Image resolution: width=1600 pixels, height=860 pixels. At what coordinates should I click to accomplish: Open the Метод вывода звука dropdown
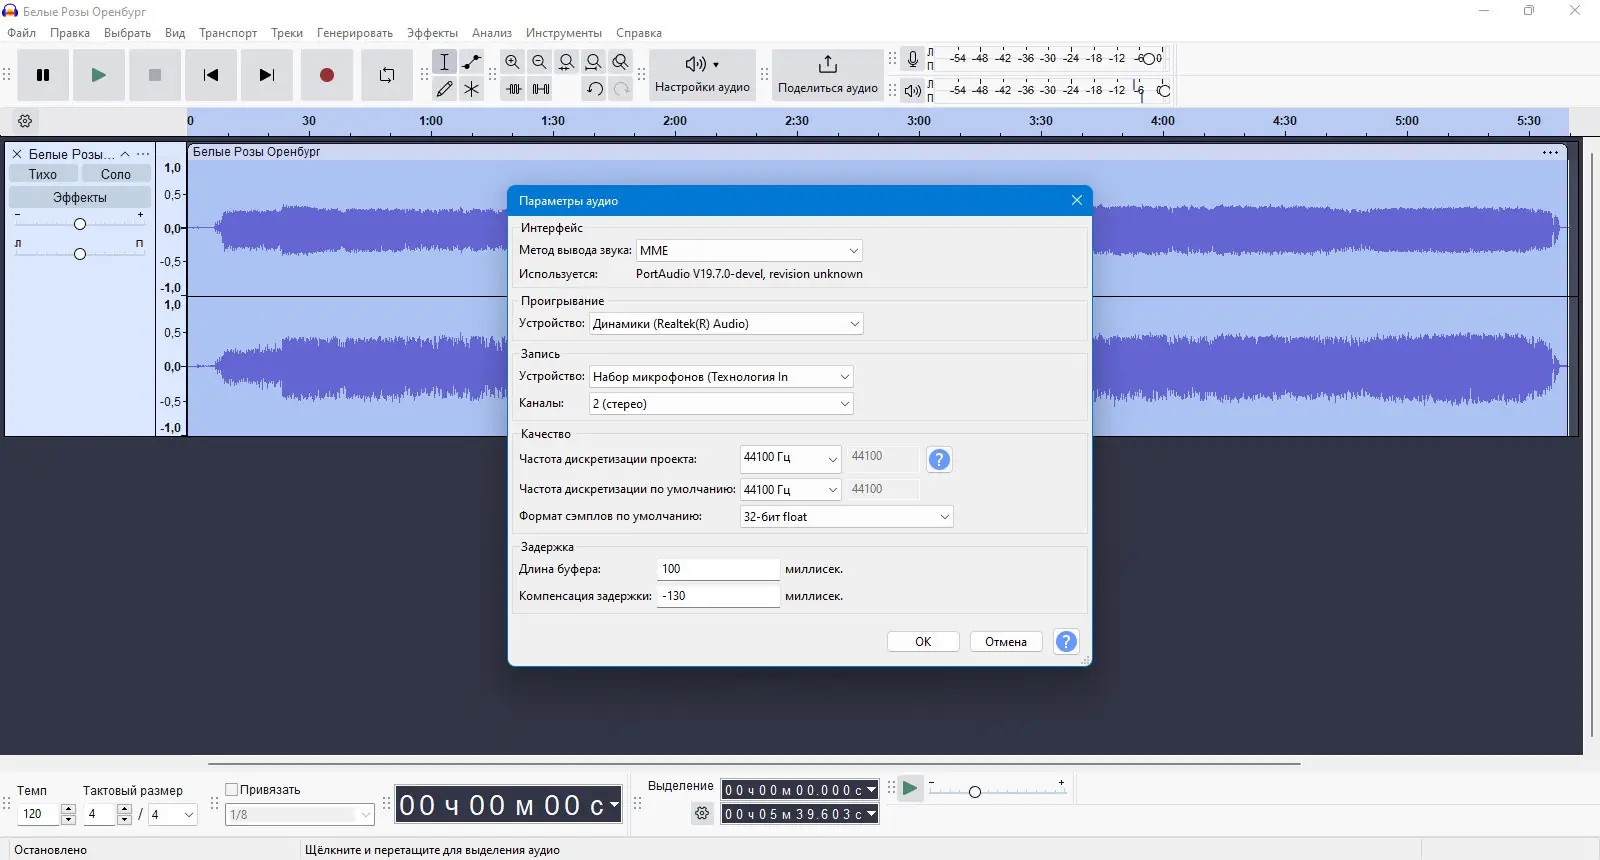click(x=749, y=251)
